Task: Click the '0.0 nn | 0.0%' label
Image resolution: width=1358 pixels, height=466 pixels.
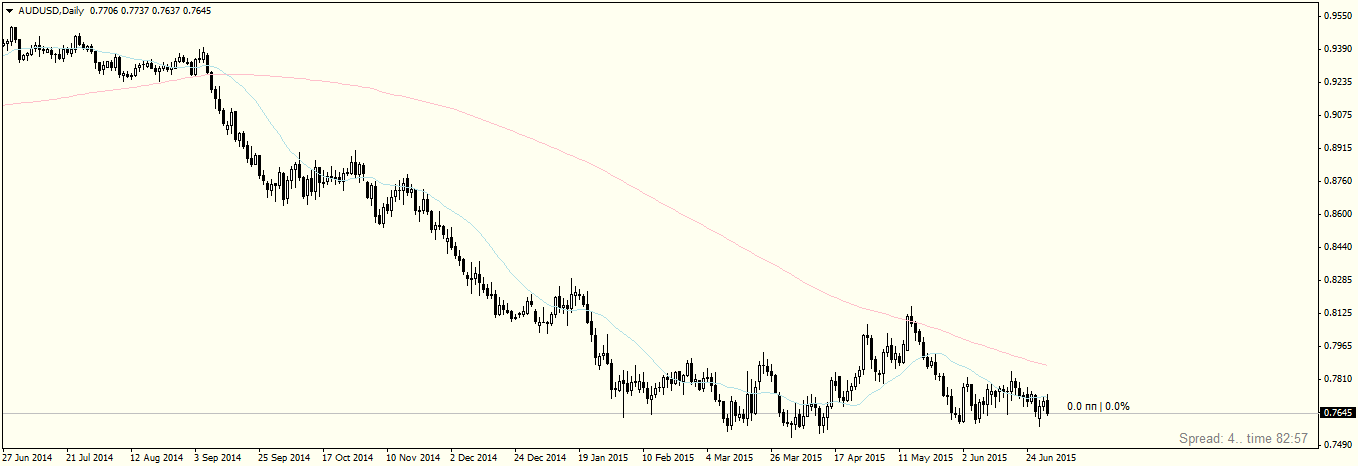Action: click(1098, 406)
